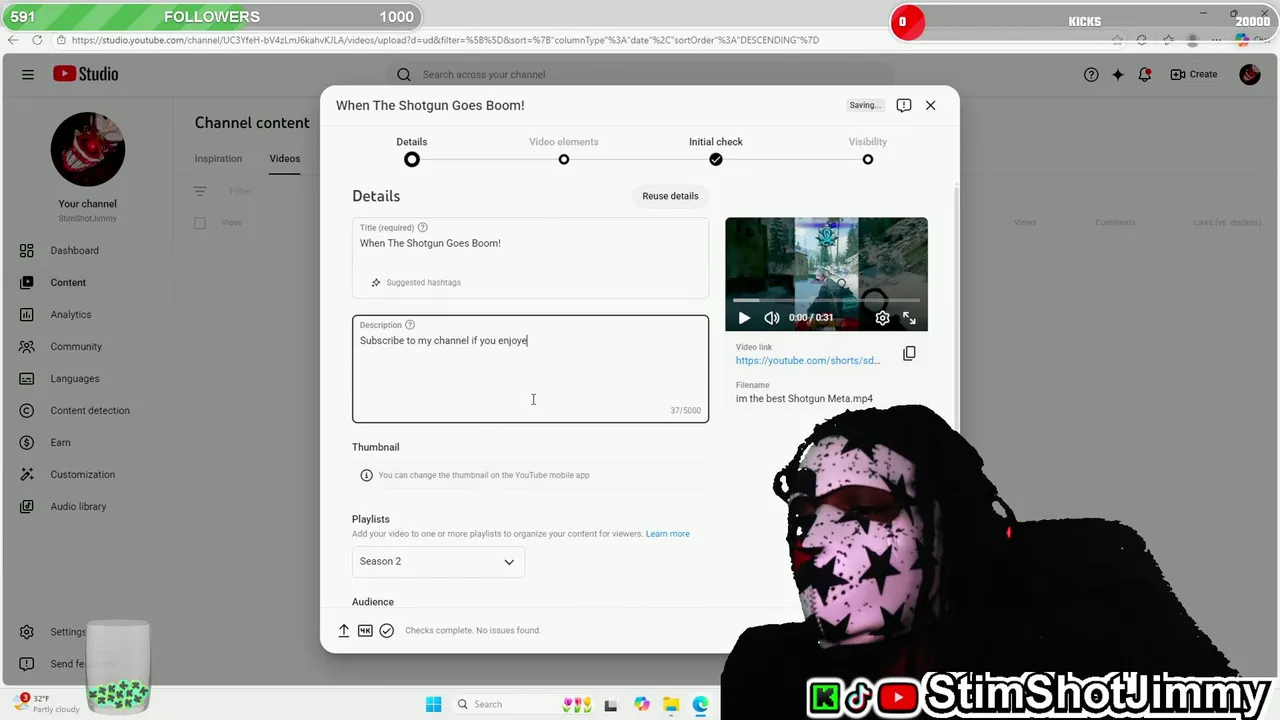Close the upload dialog with X
1280x720 pixels.
tap(930, 105)
